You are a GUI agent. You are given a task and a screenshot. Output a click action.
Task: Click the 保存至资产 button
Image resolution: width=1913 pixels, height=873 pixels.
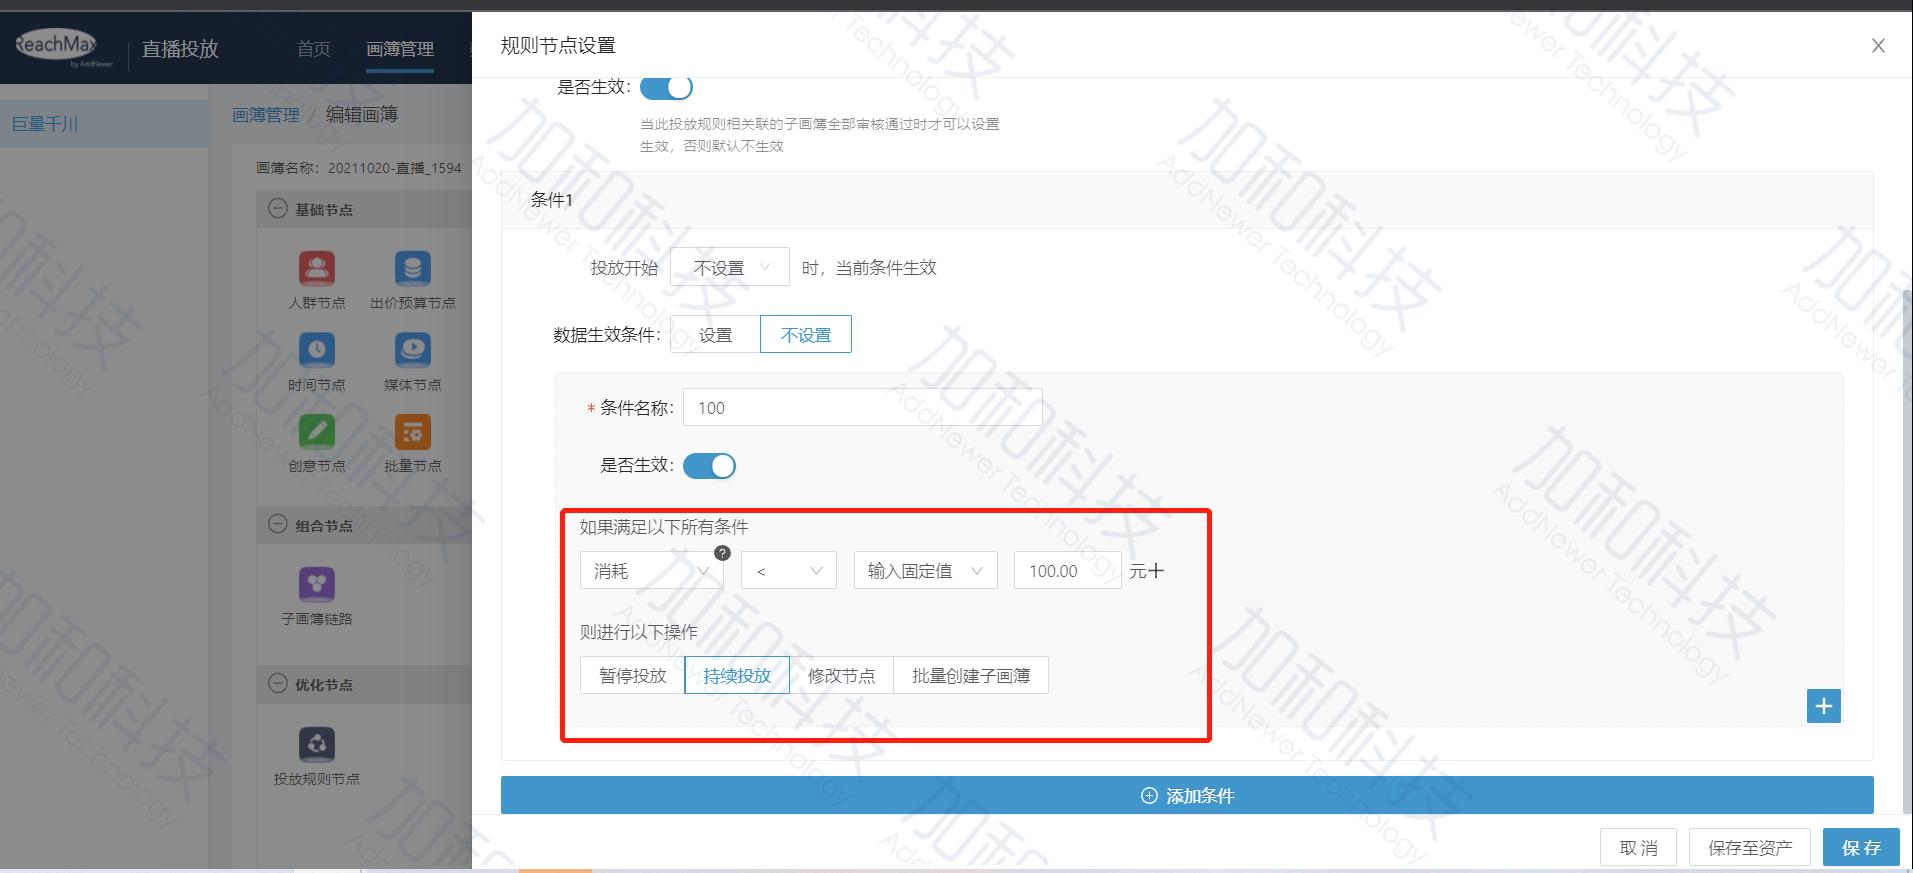tap(1750, 848)
